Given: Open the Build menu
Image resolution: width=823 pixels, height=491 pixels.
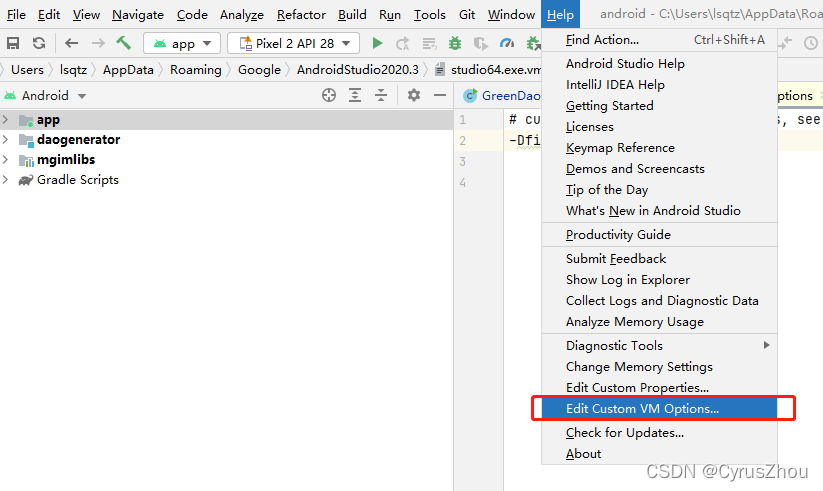Looking at the screenshot, I should (x=352, y=15).
